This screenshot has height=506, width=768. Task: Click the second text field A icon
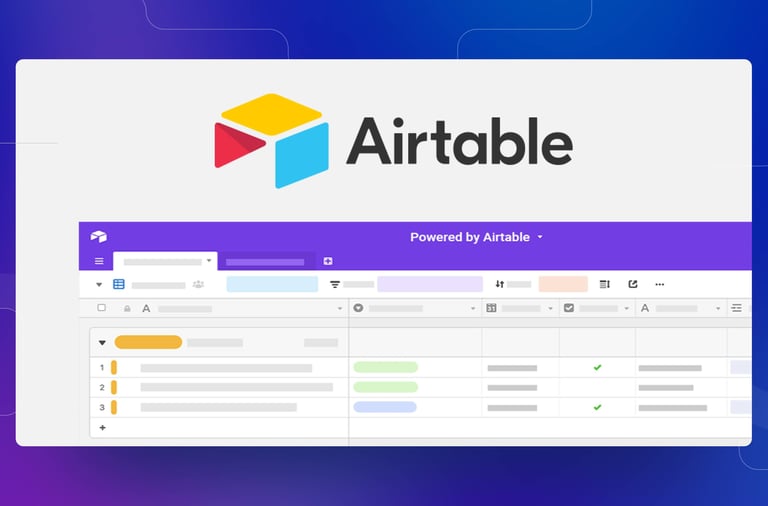point(645,308)
